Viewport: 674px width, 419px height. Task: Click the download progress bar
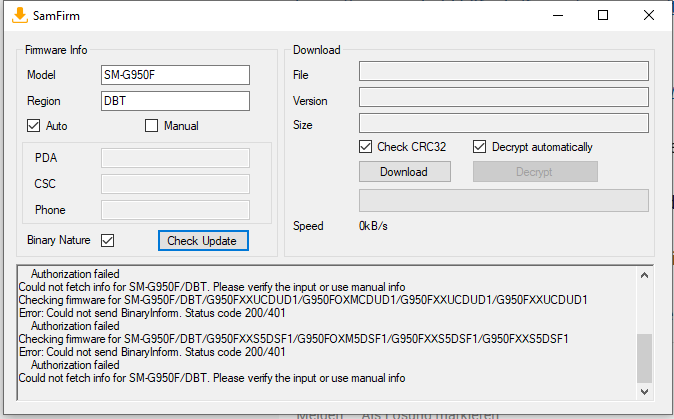tap(504, 200)
